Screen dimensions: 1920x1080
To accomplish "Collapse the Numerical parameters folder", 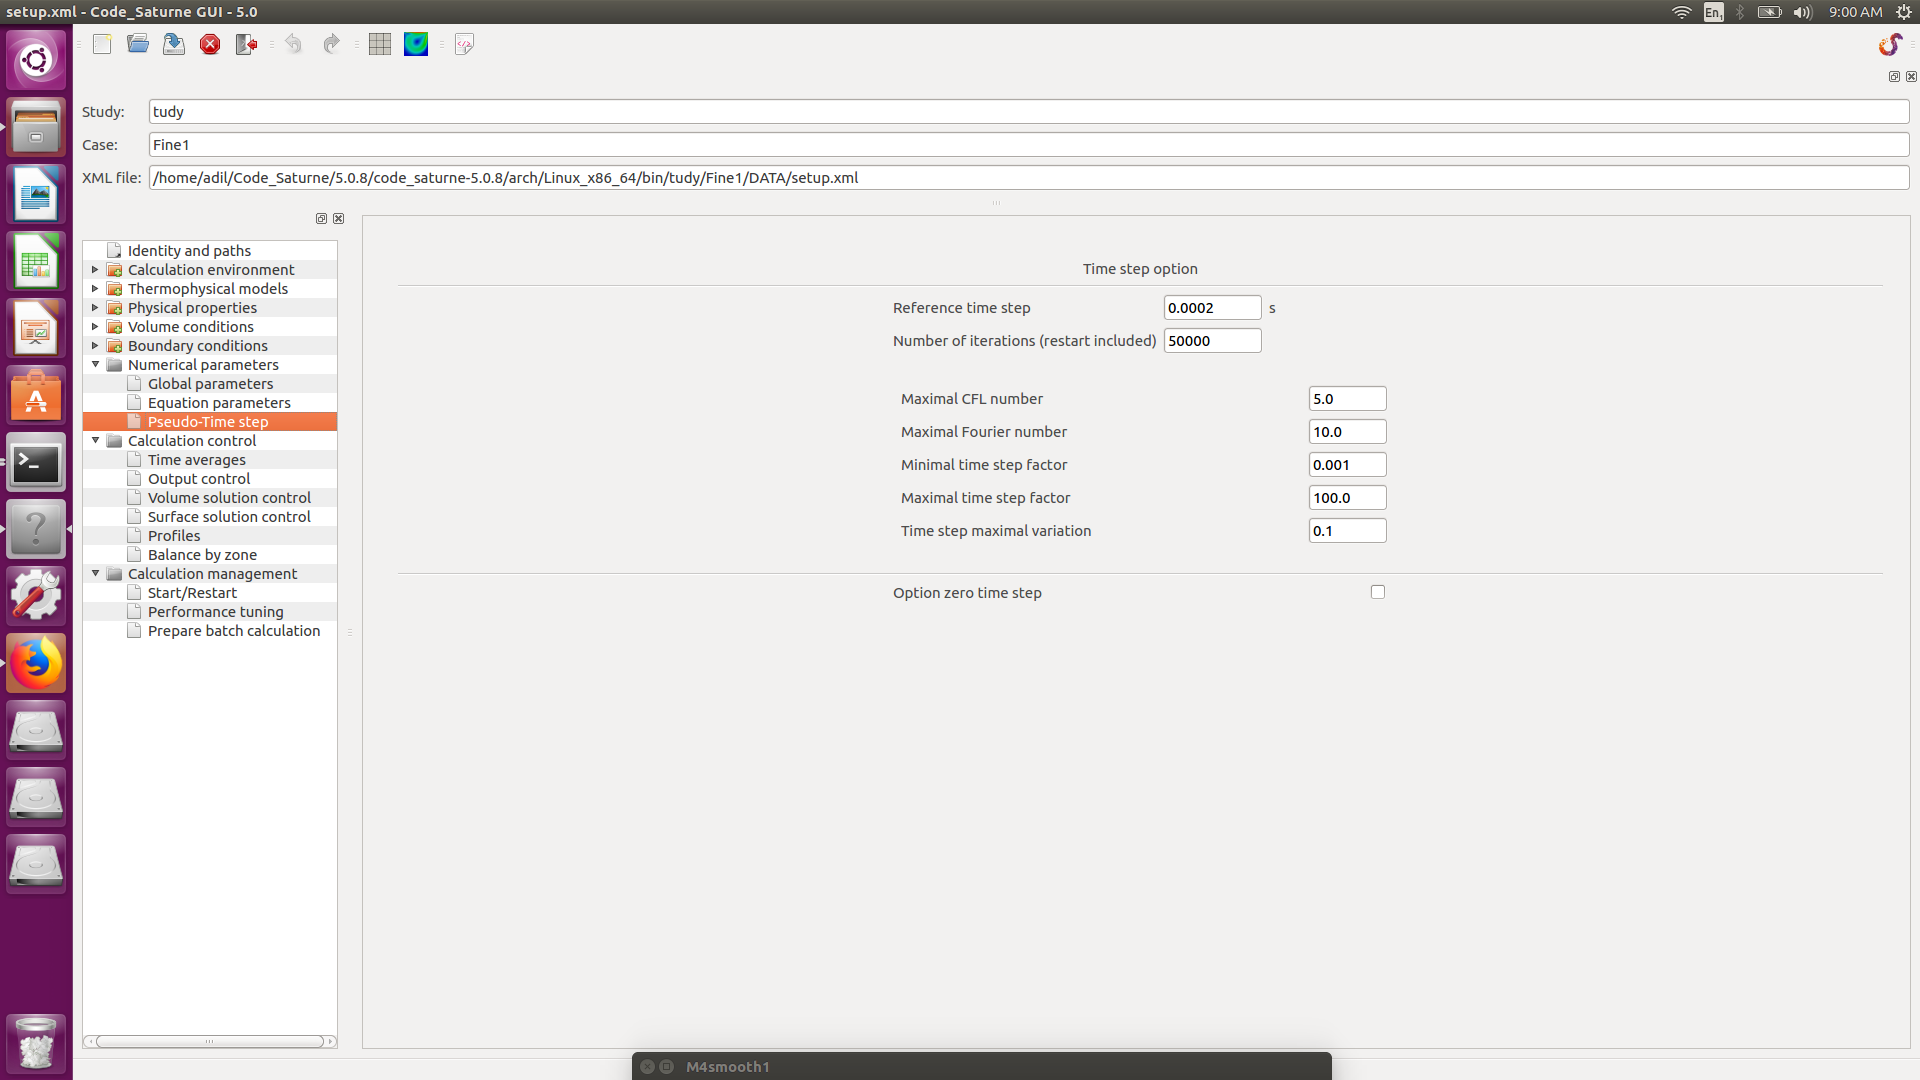I will (95, 365).
